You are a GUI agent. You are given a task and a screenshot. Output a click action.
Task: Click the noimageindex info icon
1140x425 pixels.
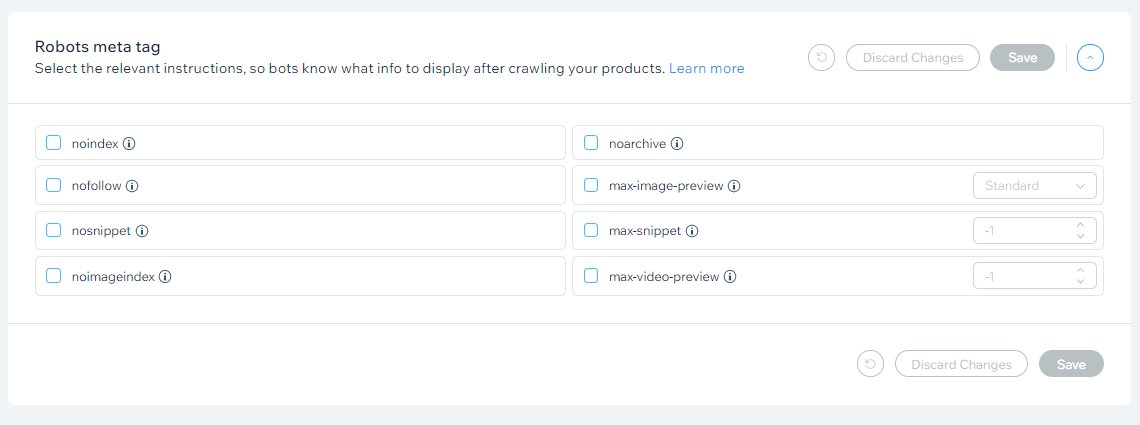click(165, 277)
